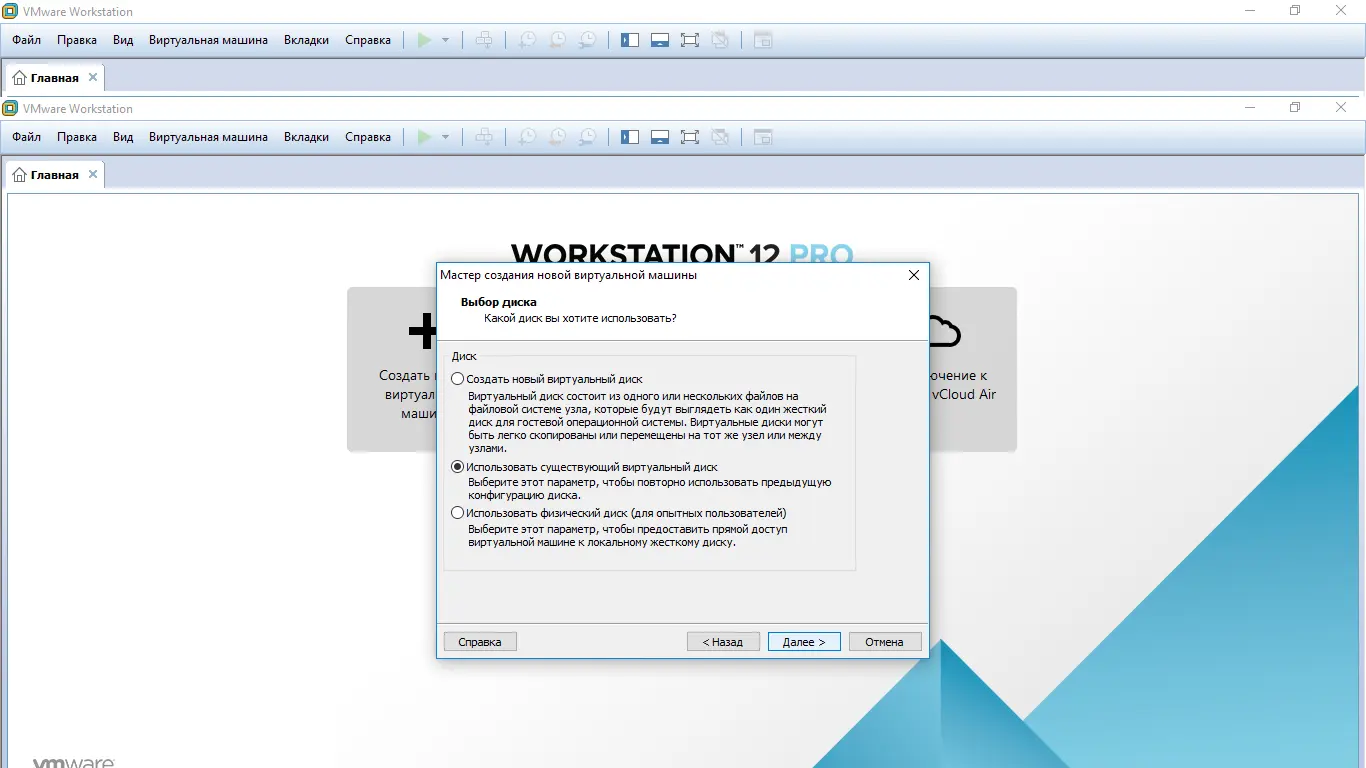Click the '< Назад' button in the wizard
This screenshot has height=768, width=1366.
point(723,642)
